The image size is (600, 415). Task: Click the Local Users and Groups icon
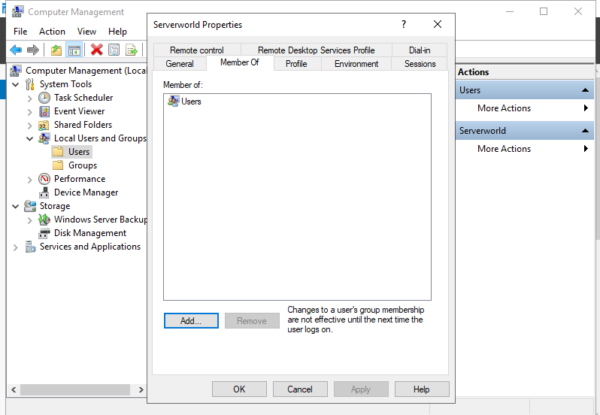(x=44, y=138)
